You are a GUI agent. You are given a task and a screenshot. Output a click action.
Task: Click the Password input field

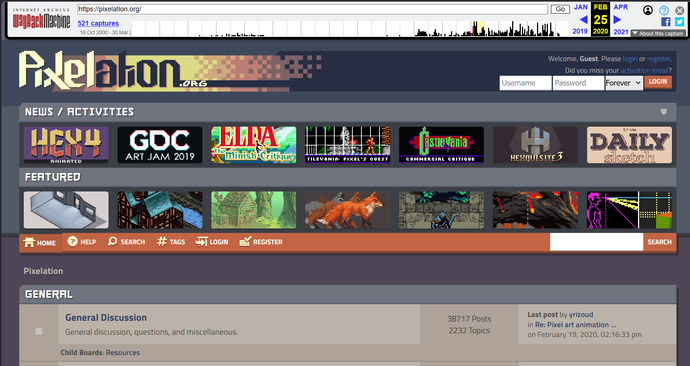578,83
